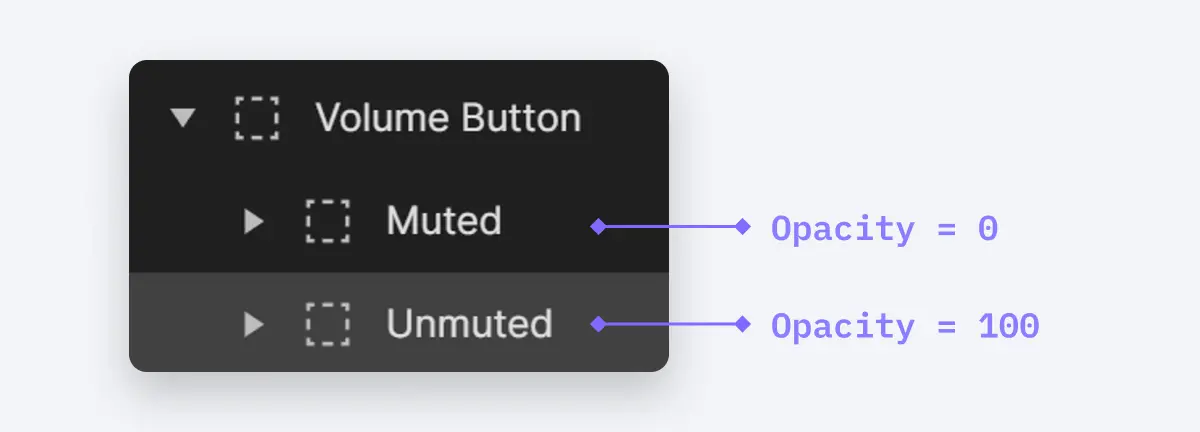
Task: Click the 0 value in the Muted annotation
Action: 987,229
